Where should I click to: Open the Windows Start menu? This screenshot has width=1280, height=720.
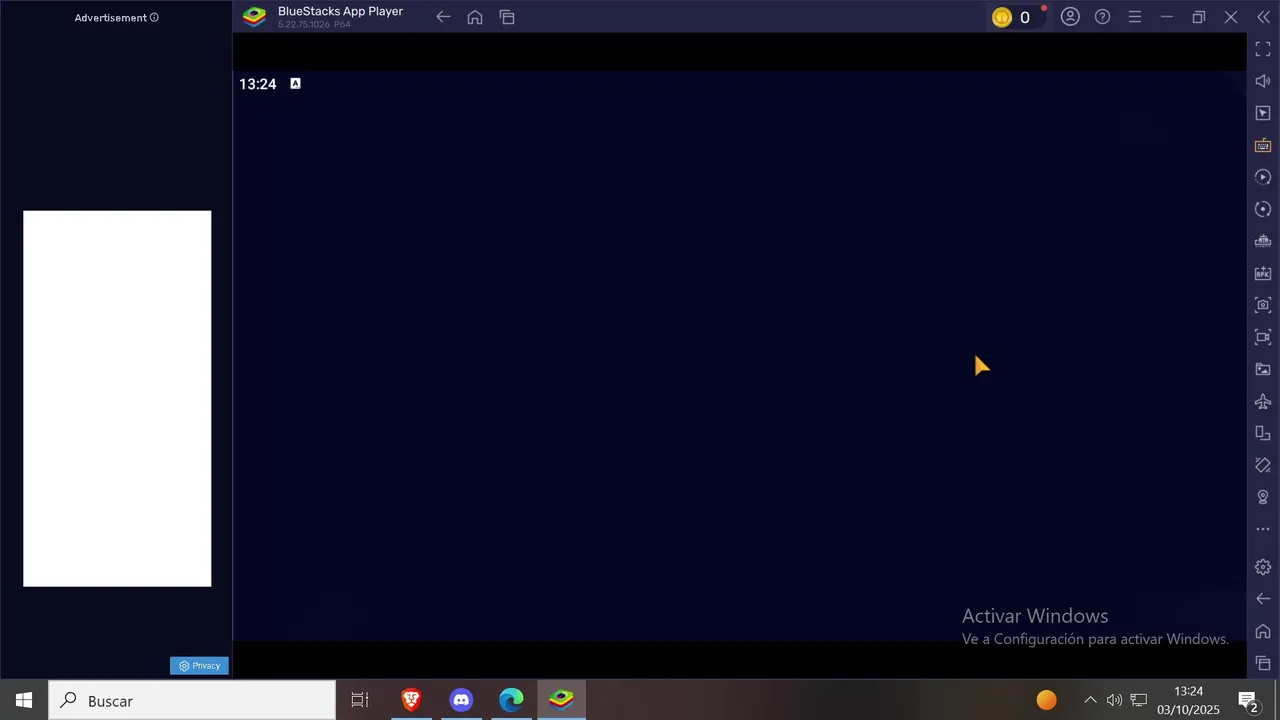pos(24,700)
